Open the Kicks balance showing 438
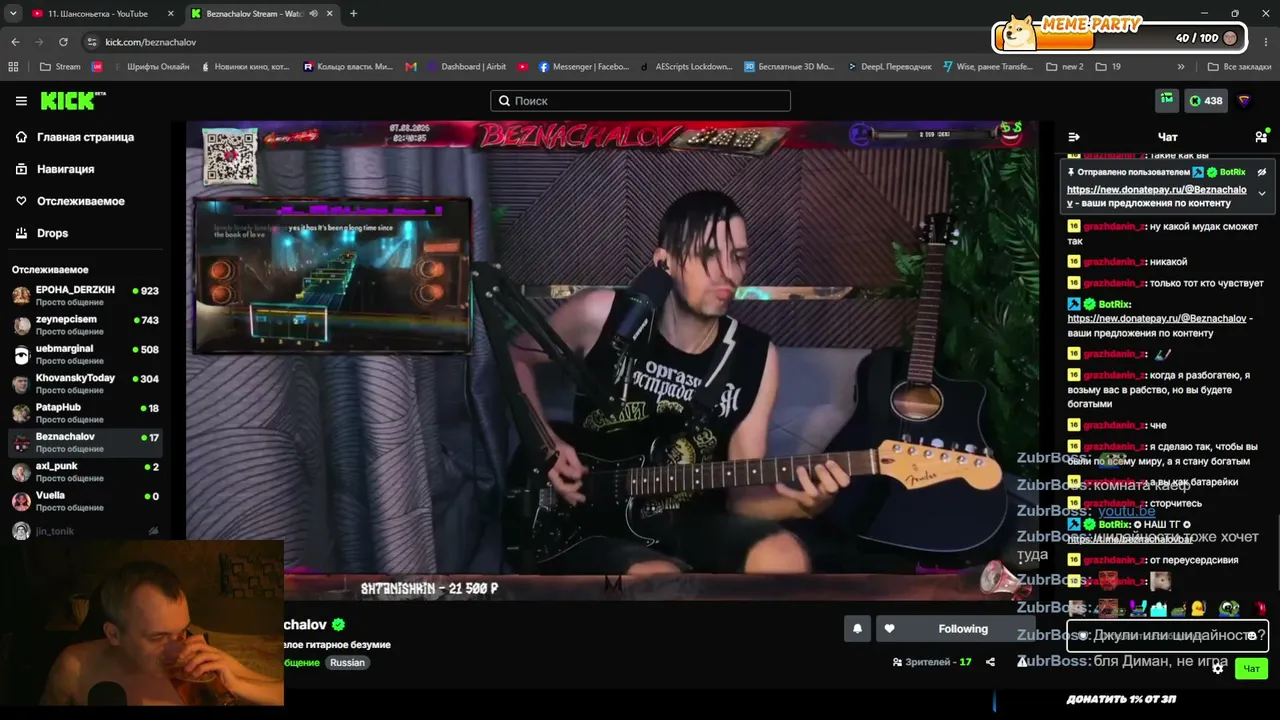This screenshot has height=720, width=1280. point(1205,100)
